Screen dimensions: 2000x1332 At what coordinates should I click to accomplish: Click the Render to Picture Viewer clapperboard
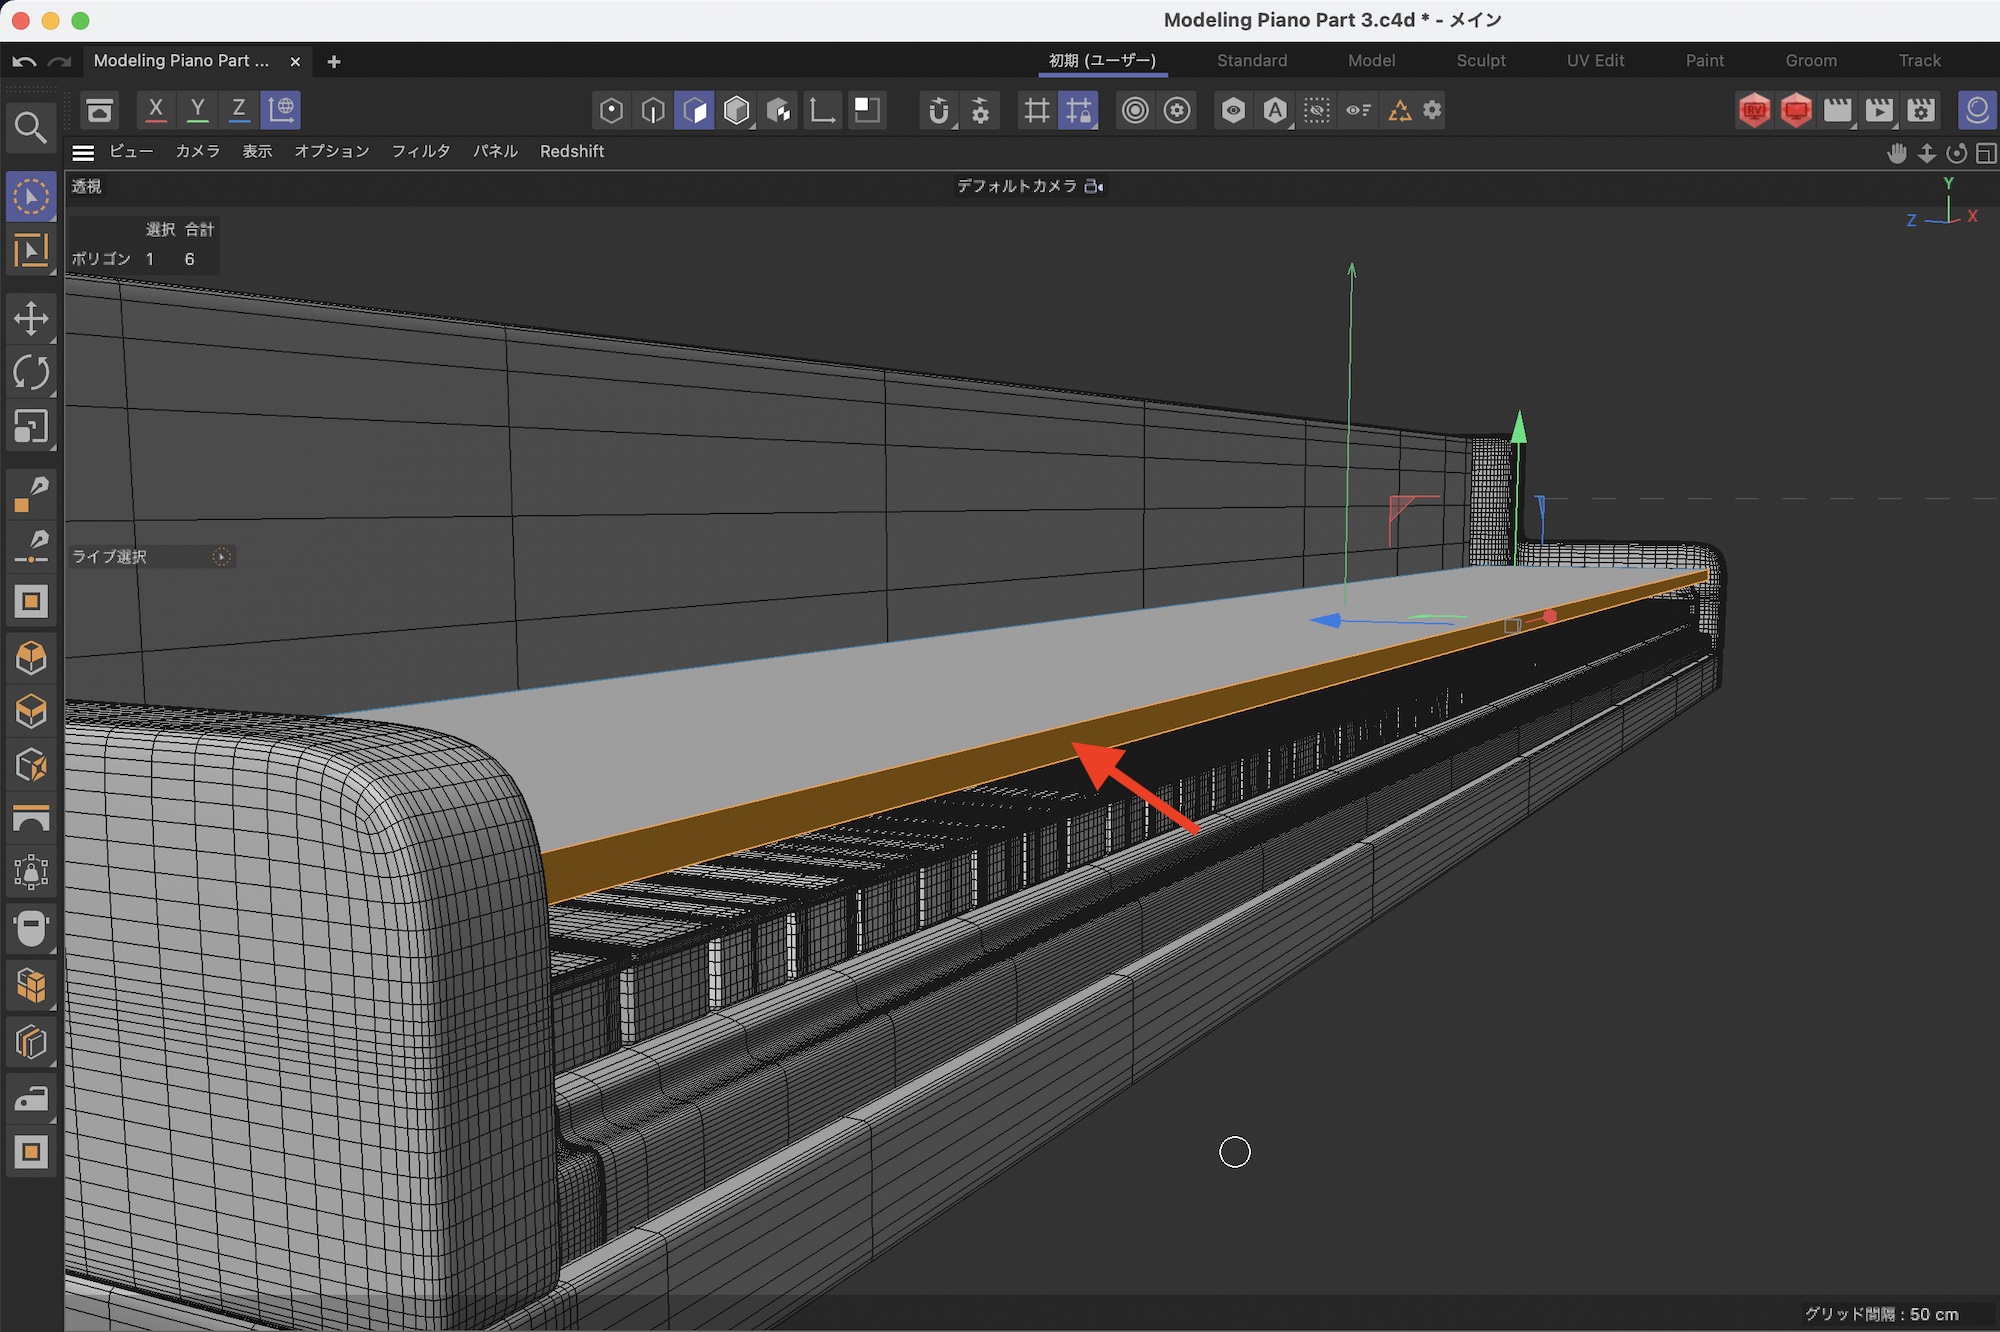[1879, 110]
